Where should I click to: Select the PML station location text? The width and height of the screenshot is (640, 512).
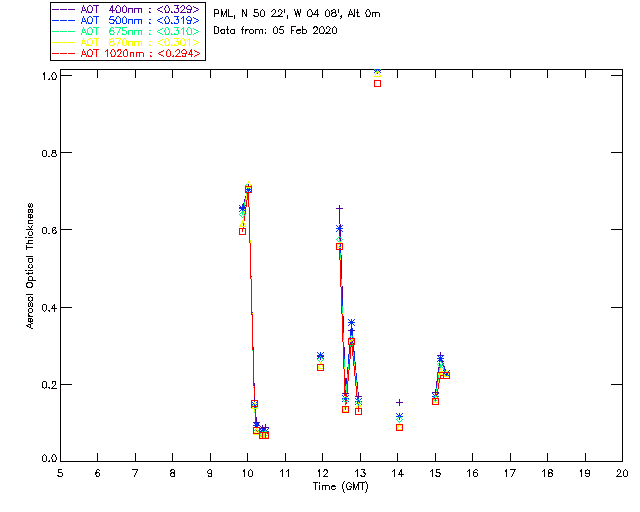pos(297,14)
